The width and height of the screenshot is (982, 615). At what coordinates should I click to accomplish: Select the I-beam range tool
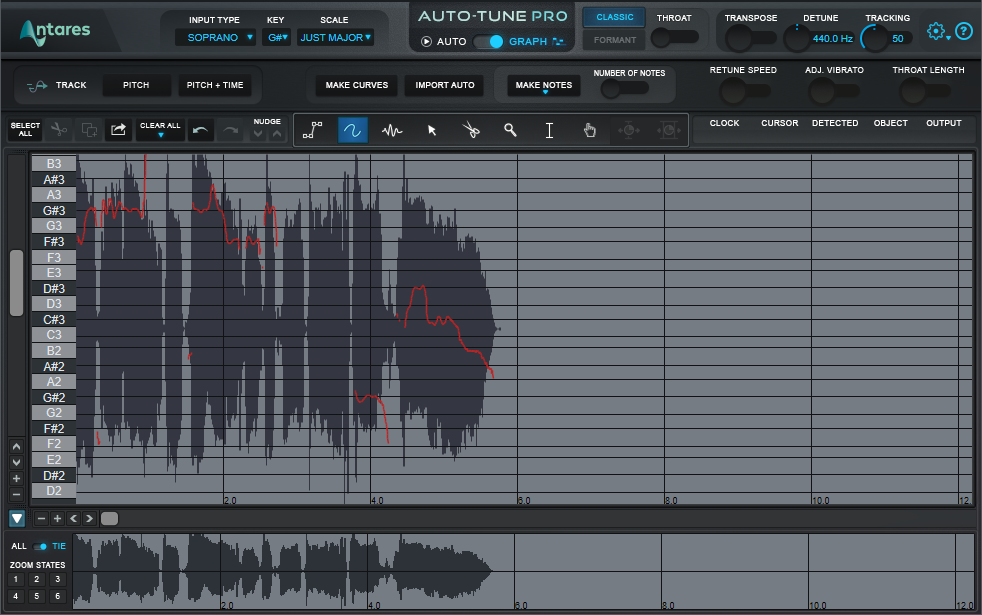click(549, 130)
